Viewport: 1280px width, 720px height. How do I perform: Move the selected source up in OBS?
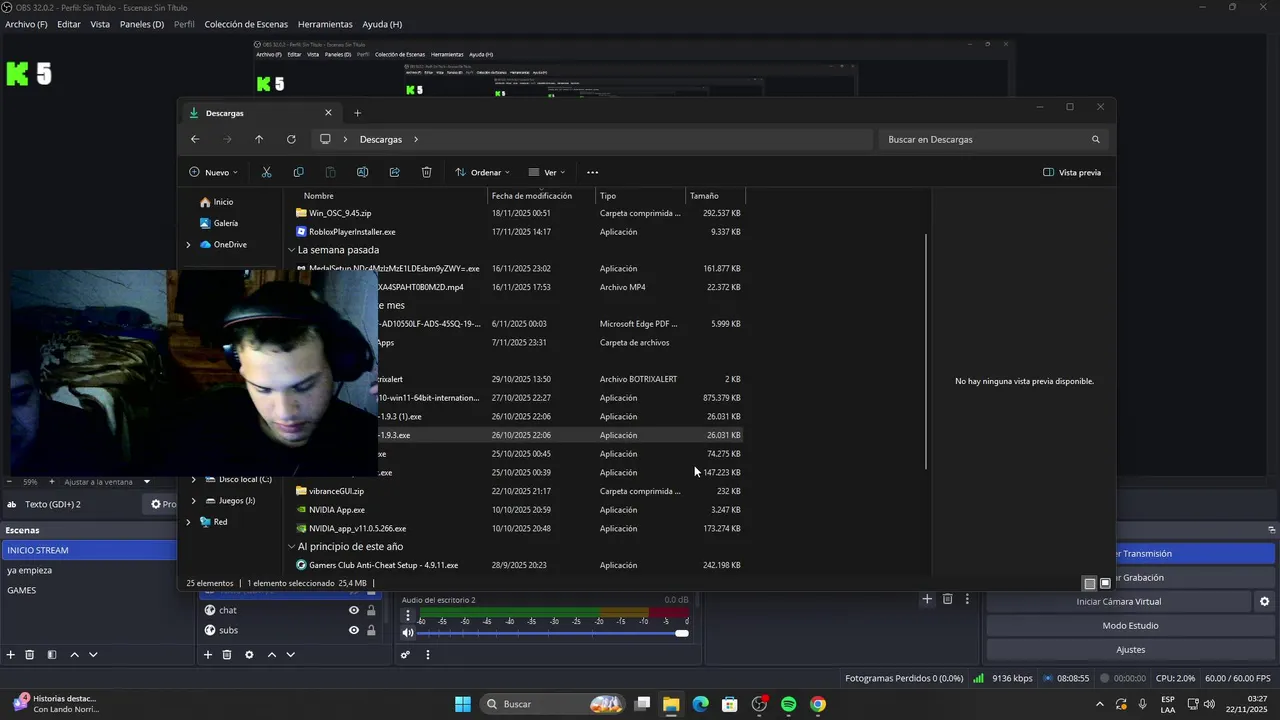click(271, 654)
